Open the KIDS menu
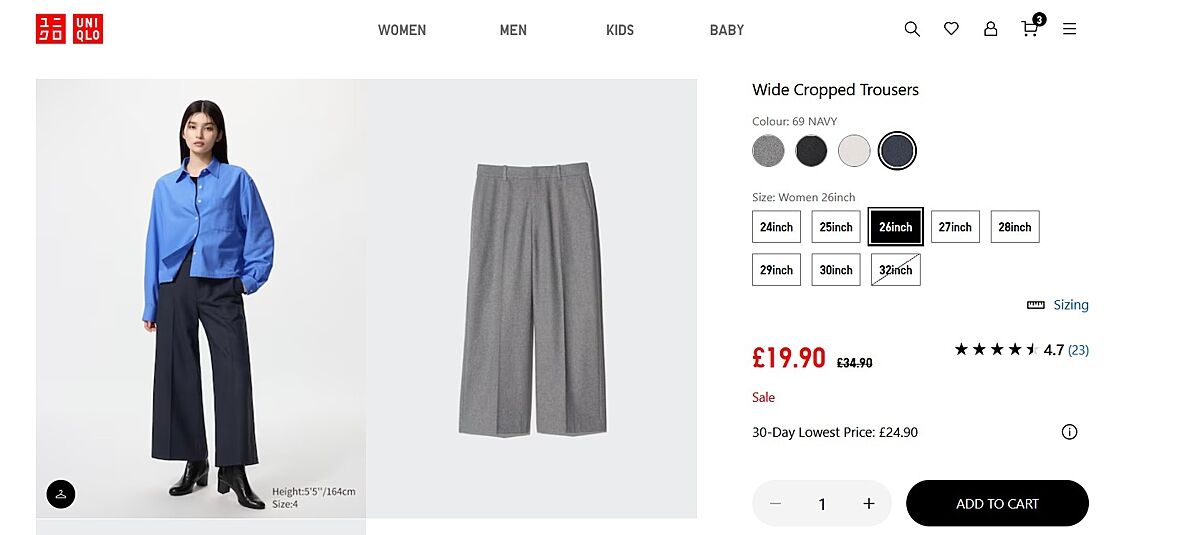 tap(620, 30)
